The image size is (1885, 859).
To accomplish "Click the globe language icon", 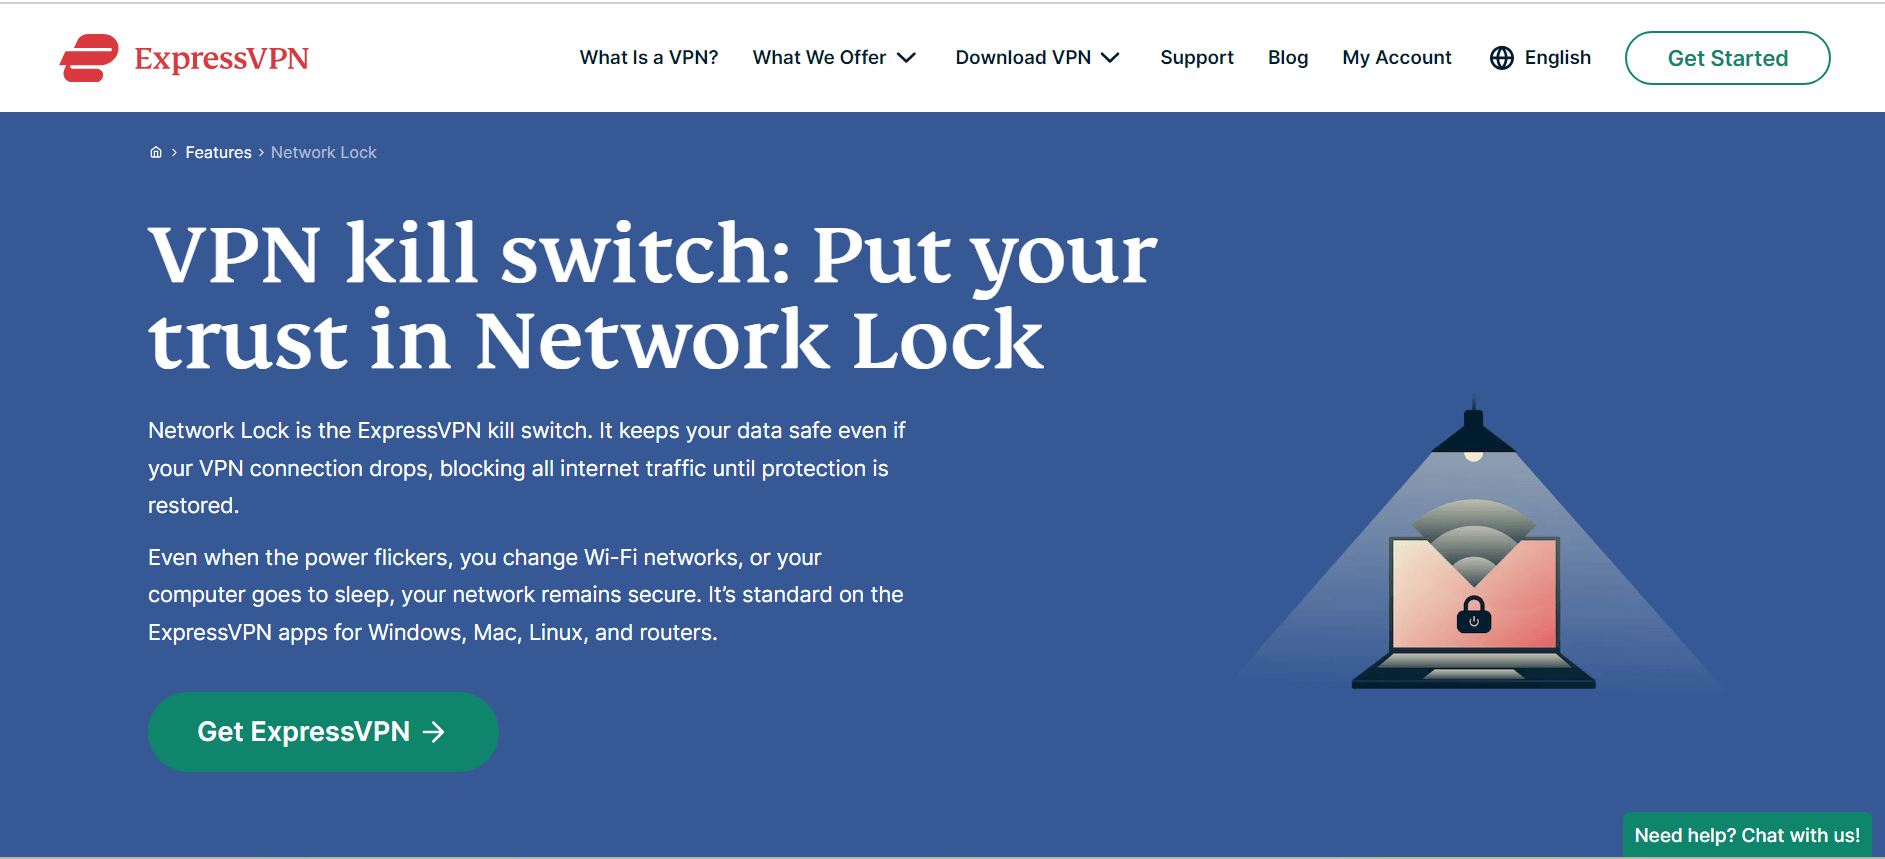I will [1501, 57].
